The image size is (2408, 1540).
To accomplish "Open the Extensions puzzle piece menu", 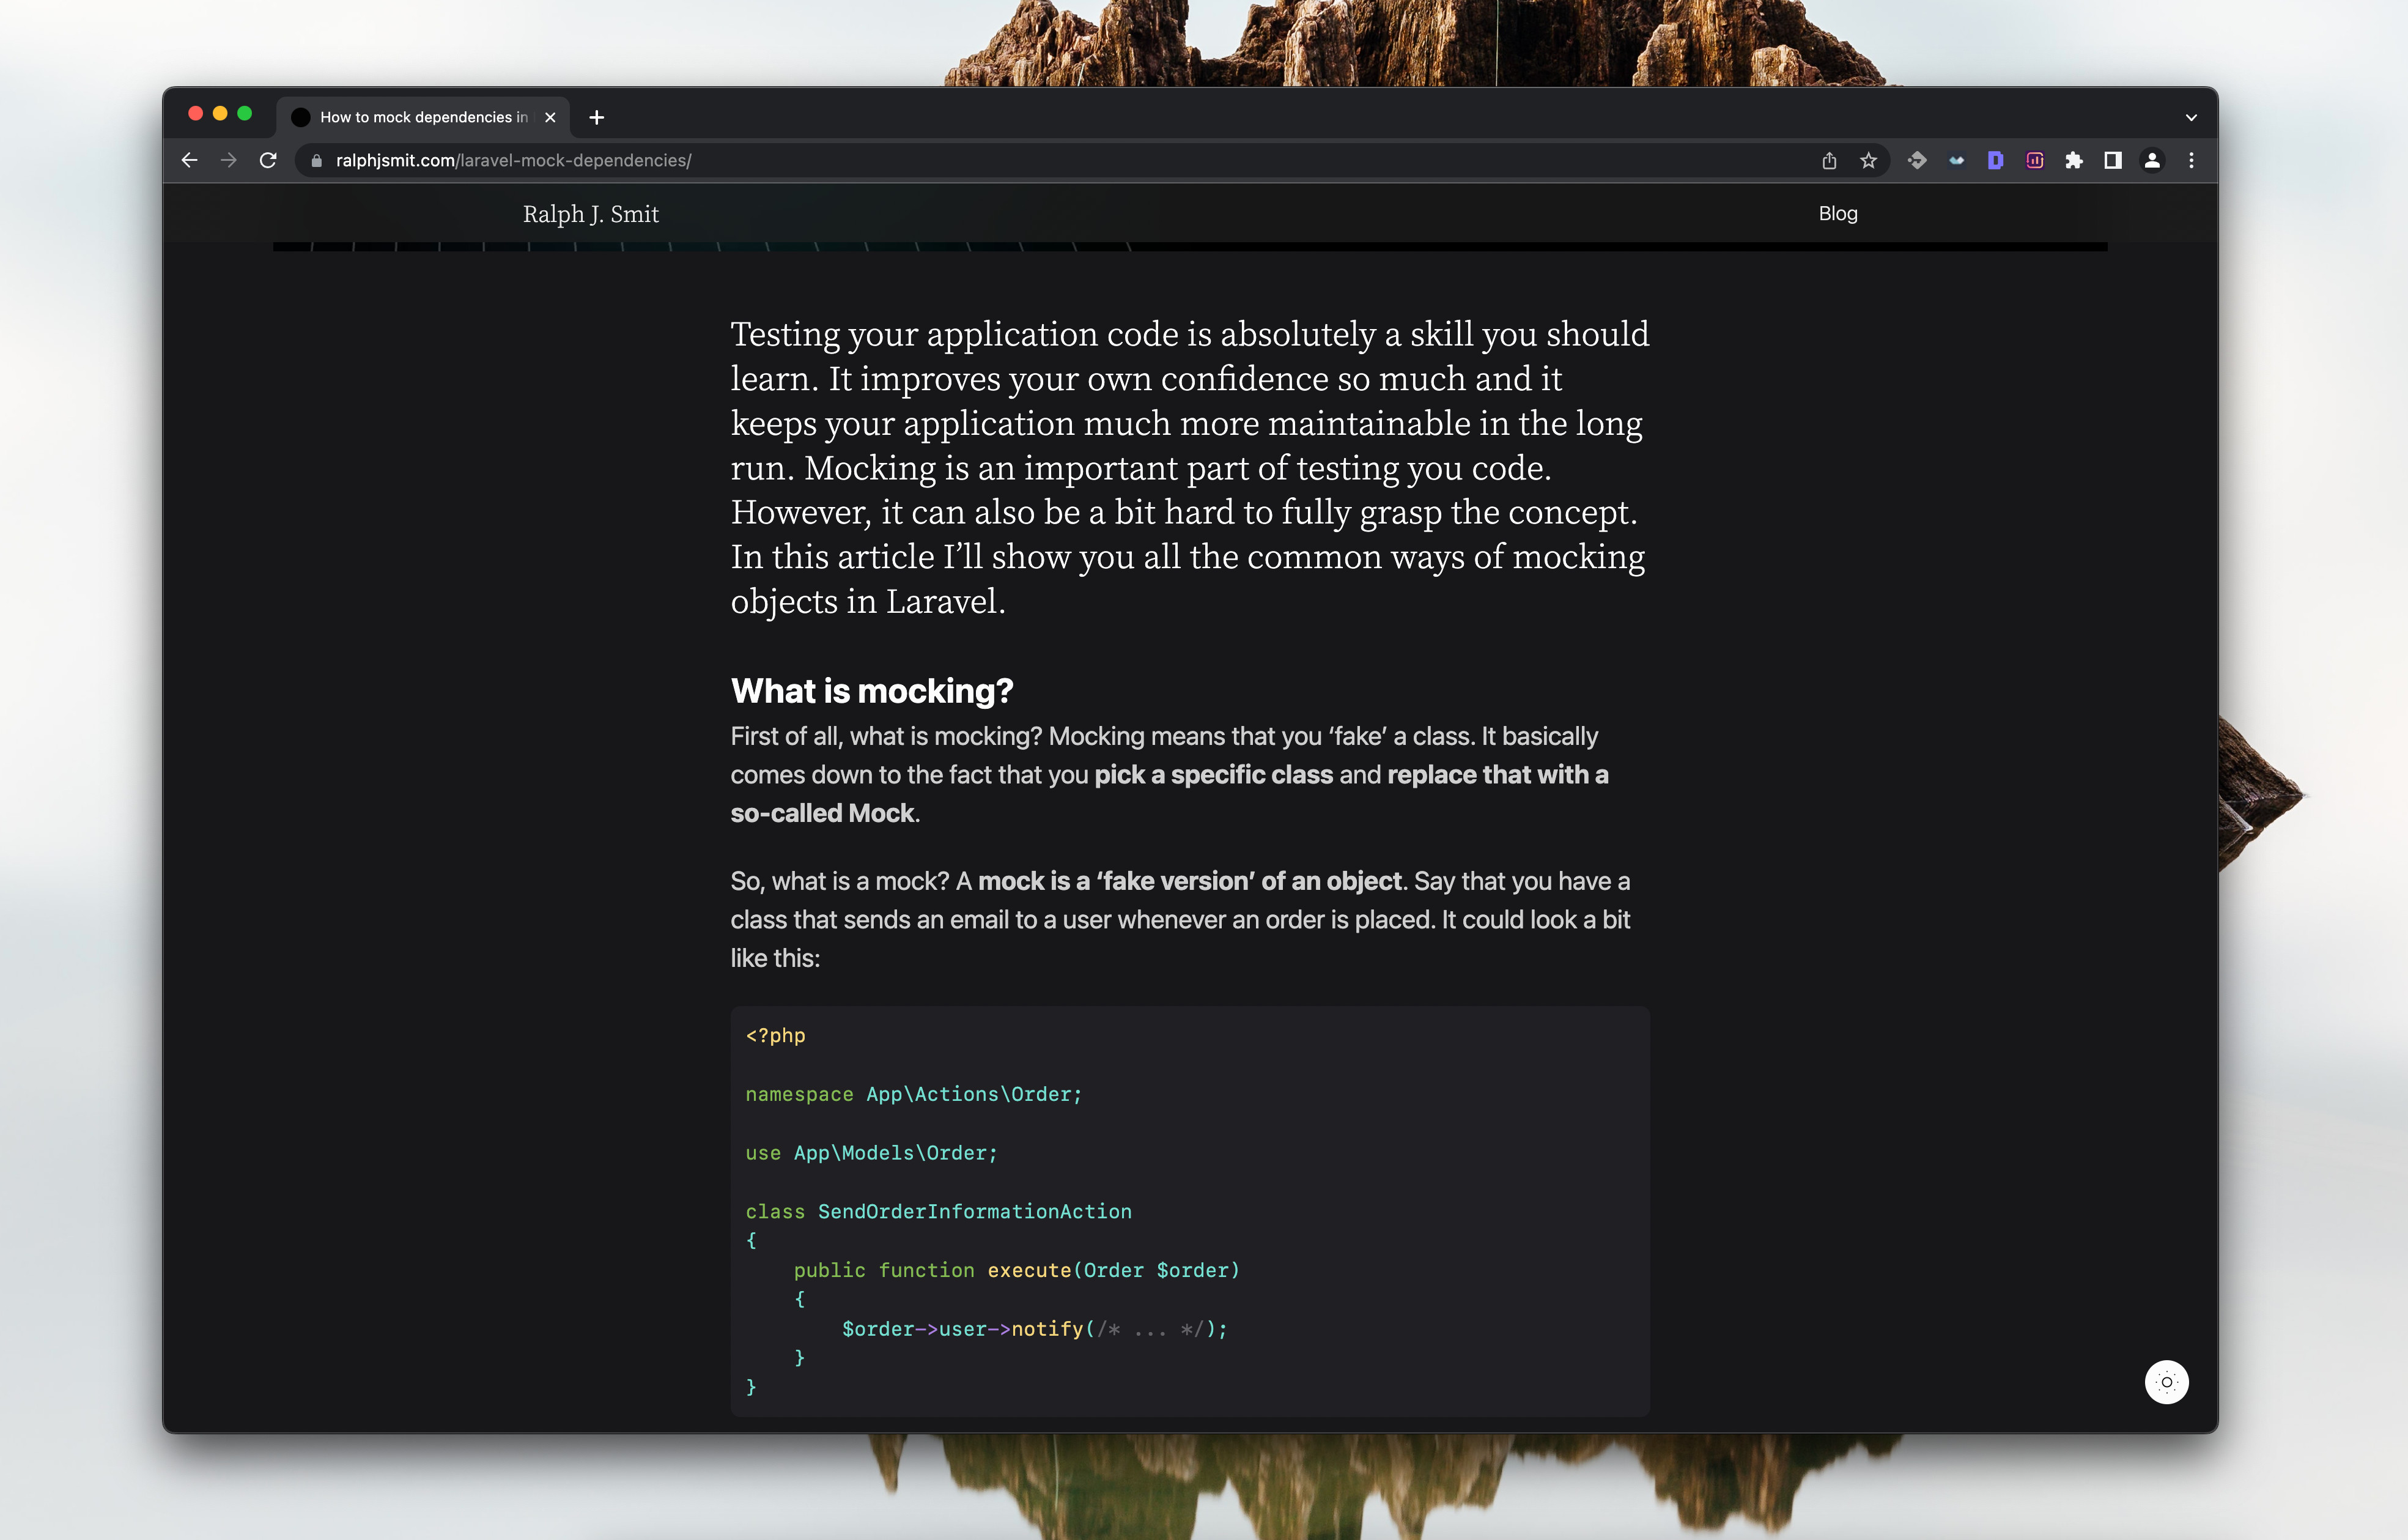I will point(2074,161).
